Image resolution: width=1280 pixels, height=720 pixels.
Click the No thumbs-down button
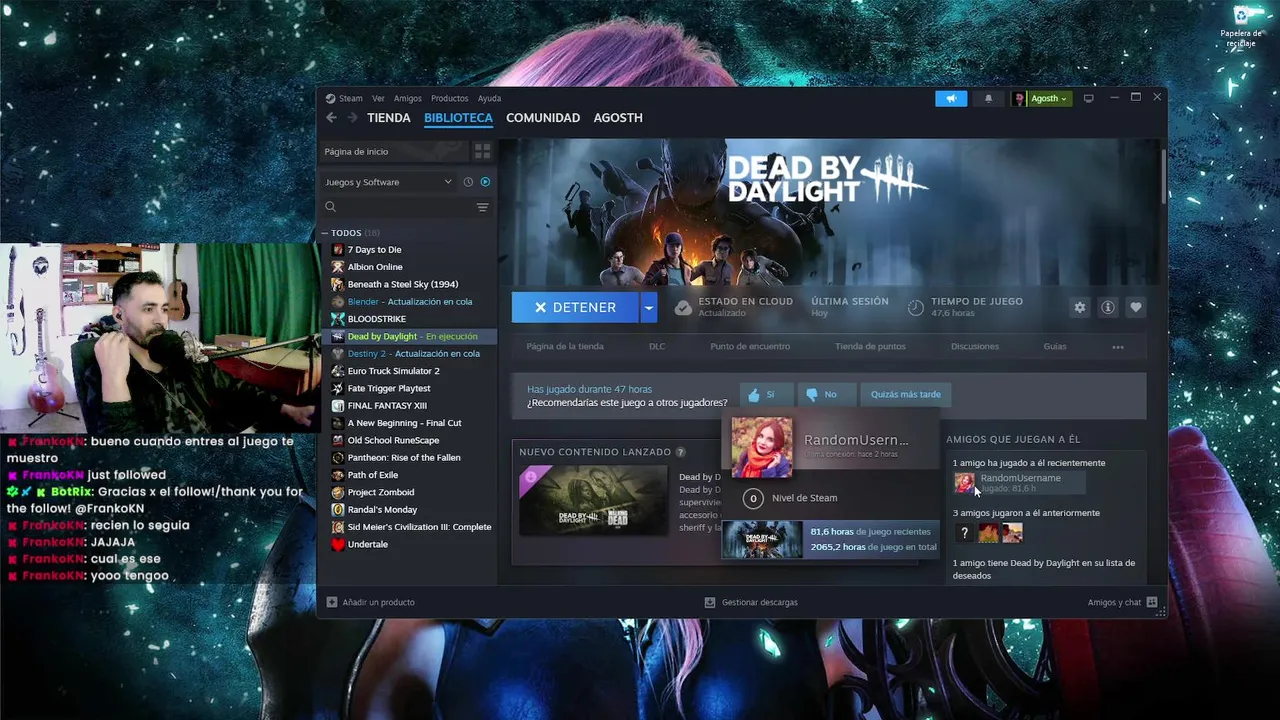[825, 394]
